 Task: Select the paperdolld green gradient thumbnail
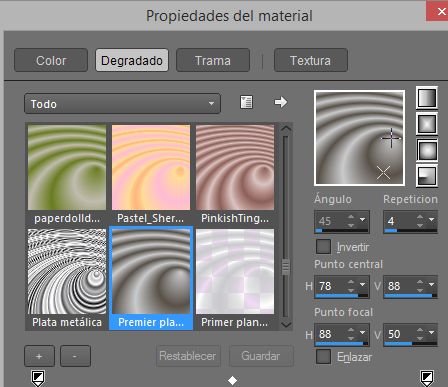[x=67, y=167]
